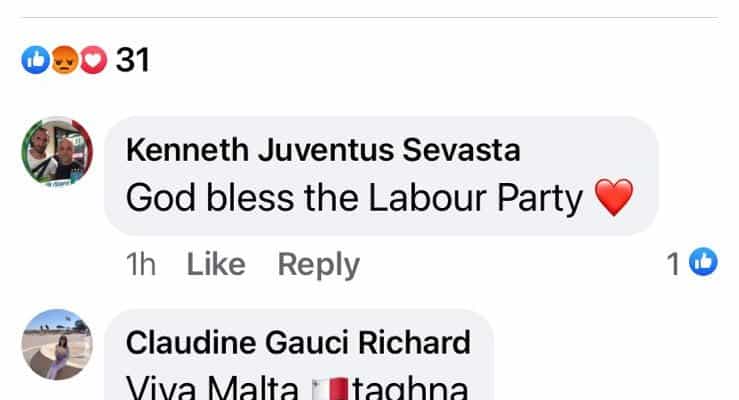Reply to Kenneth's comment
Viewport: 739px width, 400px height.
click(x=319, y=265)
